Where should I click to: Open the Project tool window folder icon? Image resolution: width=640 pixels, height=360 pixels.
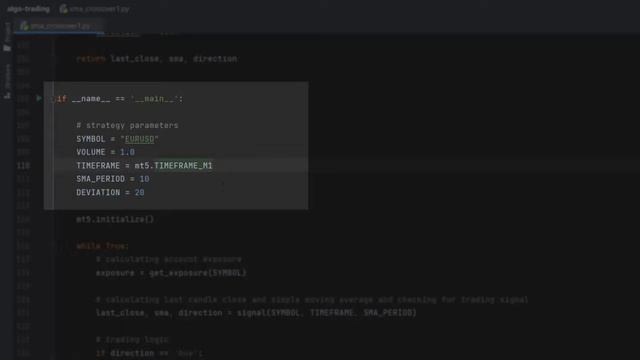(7, 48)
